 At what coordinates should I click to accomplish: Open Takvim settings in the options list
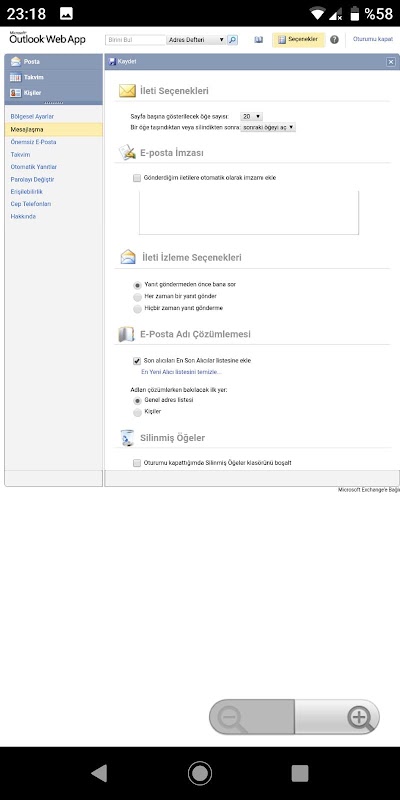point(20,155)
